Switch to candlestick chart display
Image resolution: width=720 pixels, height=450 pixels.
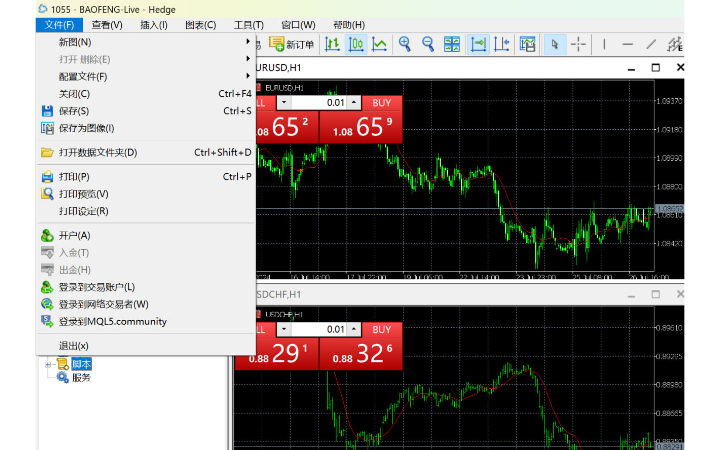point(356,45)
